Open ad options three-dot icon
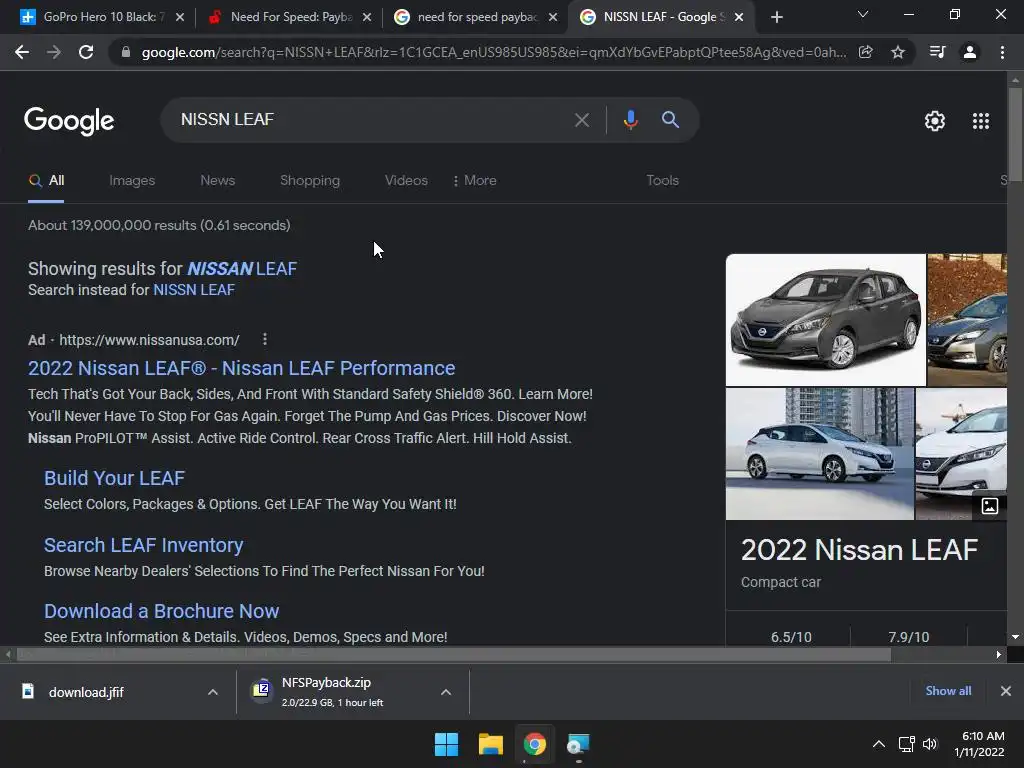This screenshot has width=1024, height=768. 264,339
